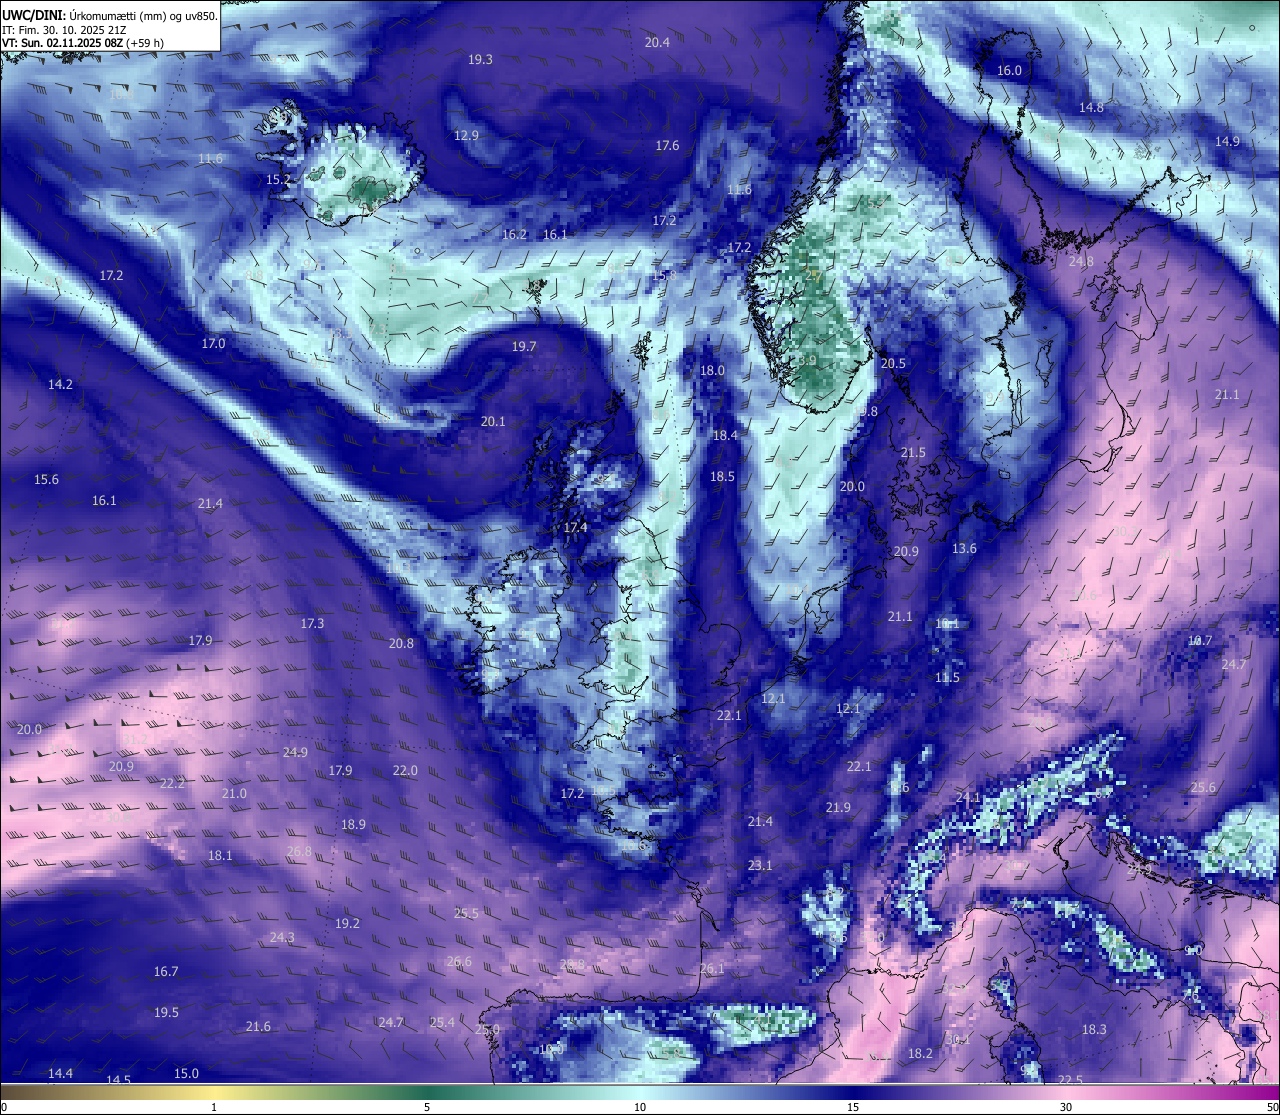Click the color scale tick labeled 15
This screenshot has height=1115, width=1280.
pos(853,1107)
